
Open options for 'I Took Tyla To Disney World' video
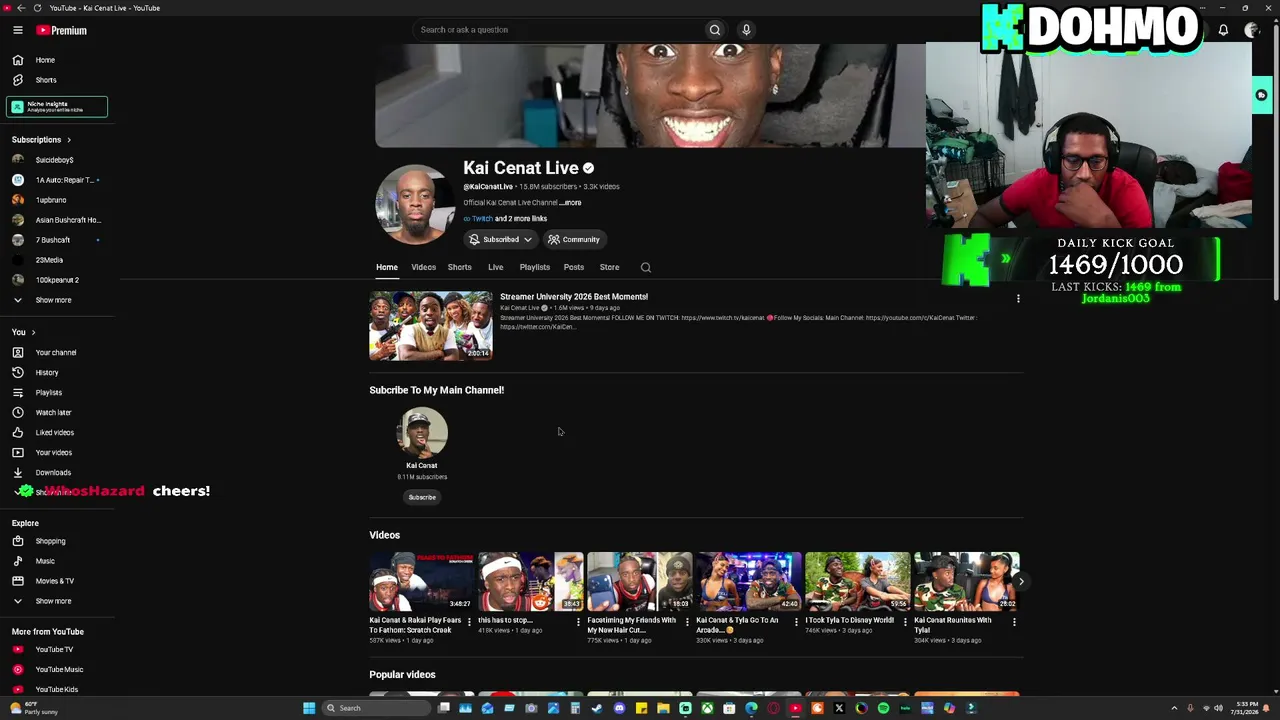pyautogui.click(x=905, y=622)
